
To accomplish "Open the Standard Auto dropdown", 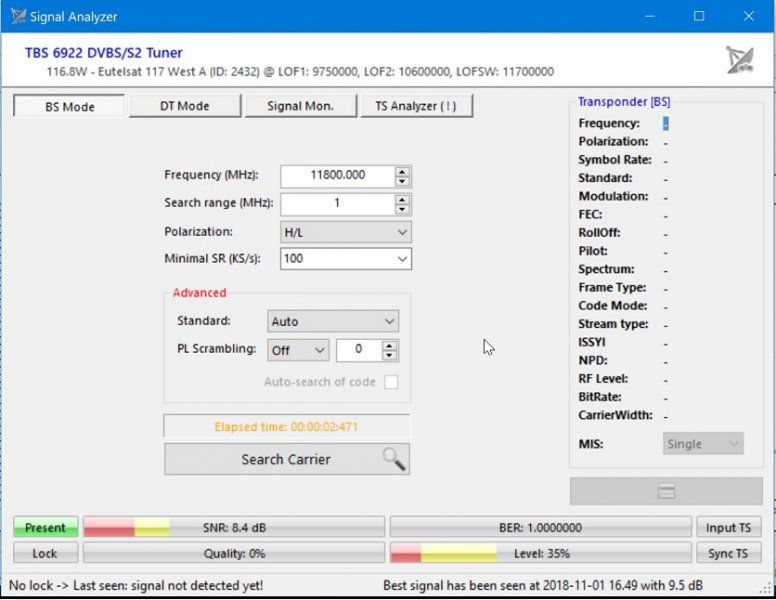I will (x=334, y=322).
